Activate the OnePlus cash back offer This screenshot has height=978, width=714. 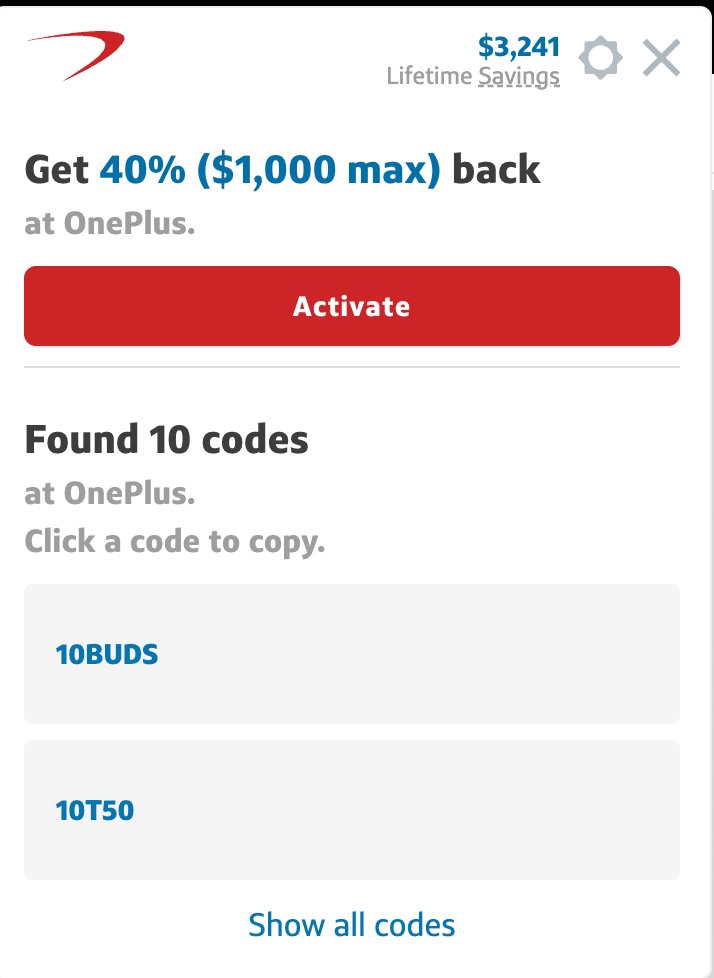pos(352,306)
